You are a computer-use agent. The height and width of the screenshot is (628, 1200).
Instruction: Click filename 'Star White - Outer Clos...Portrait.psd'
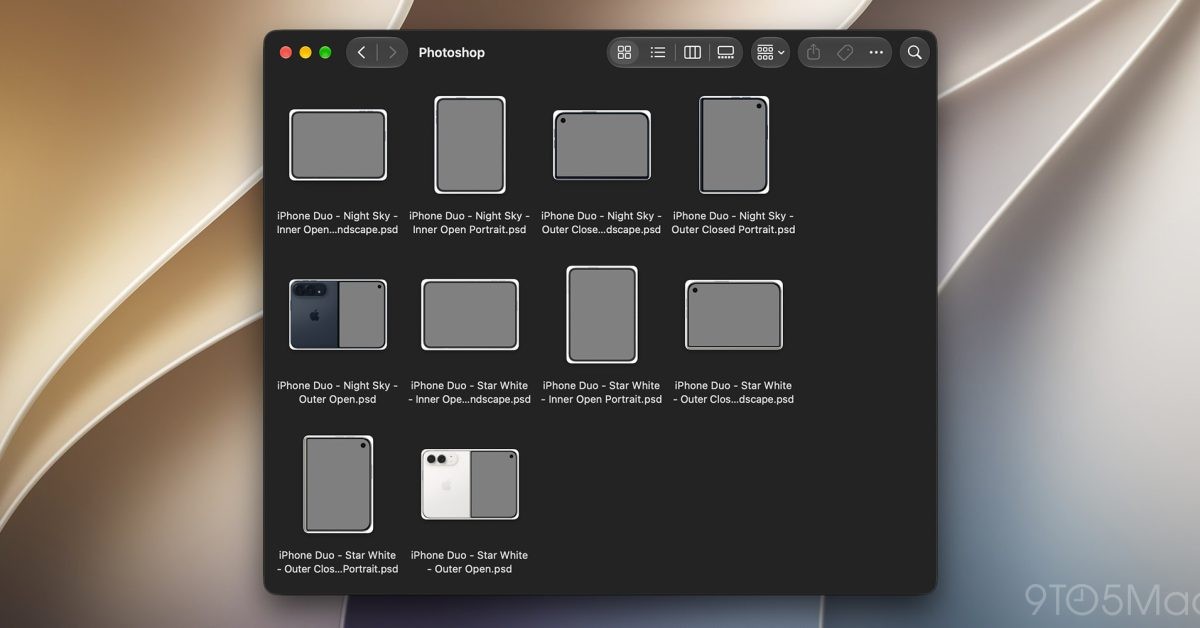(338, 563)
